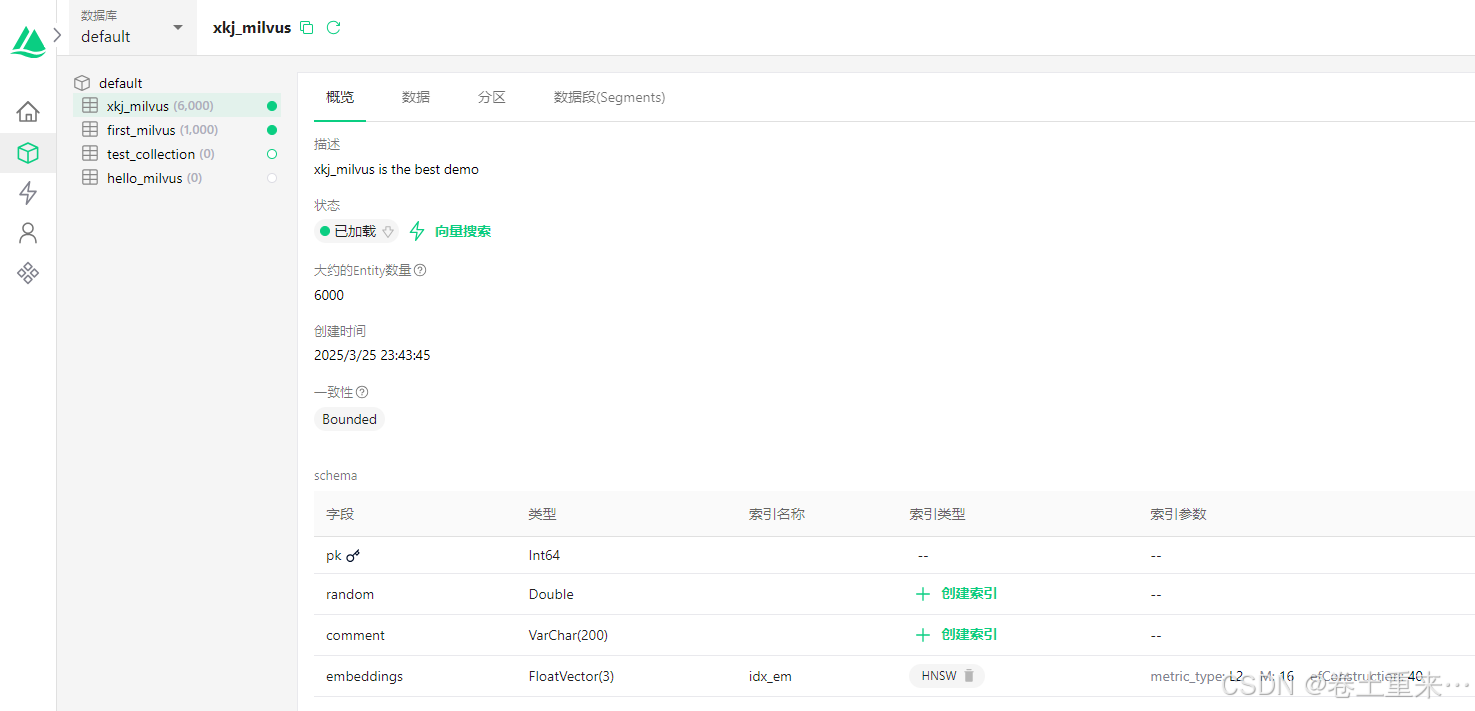Click the 索引类型 column header
The image size is (1475, 711).
937,514
